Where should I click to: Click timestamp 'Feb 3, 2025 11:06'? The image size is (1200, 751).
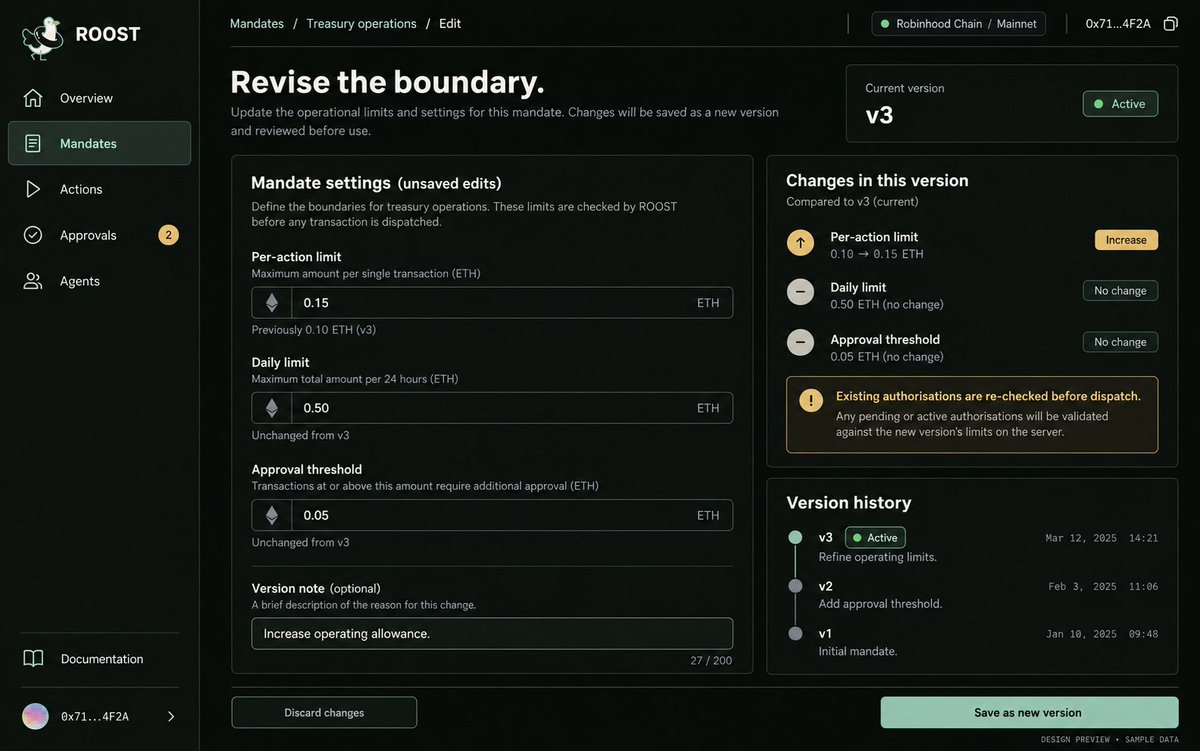(x=1104, y=587)
